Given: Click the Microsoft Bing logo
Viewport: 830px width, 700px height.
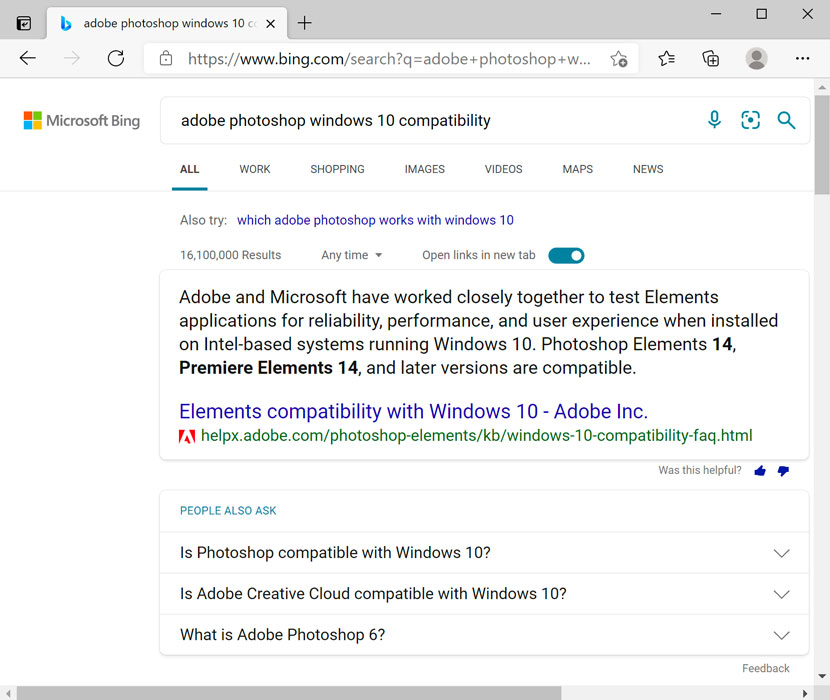Looking at the screenshot, I should [x=80, y=120].
